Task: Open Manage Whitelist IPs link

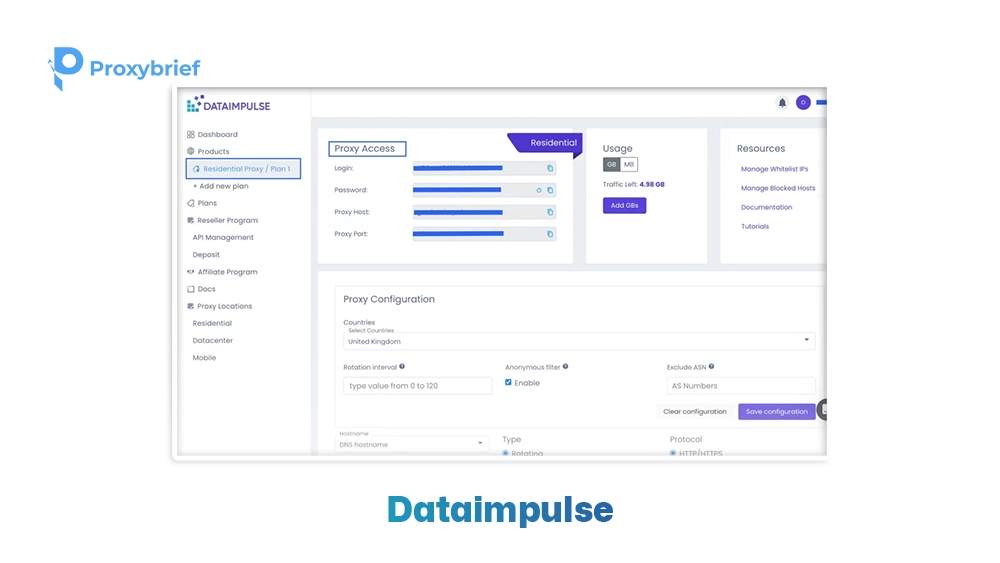Action: click(774, 169)
